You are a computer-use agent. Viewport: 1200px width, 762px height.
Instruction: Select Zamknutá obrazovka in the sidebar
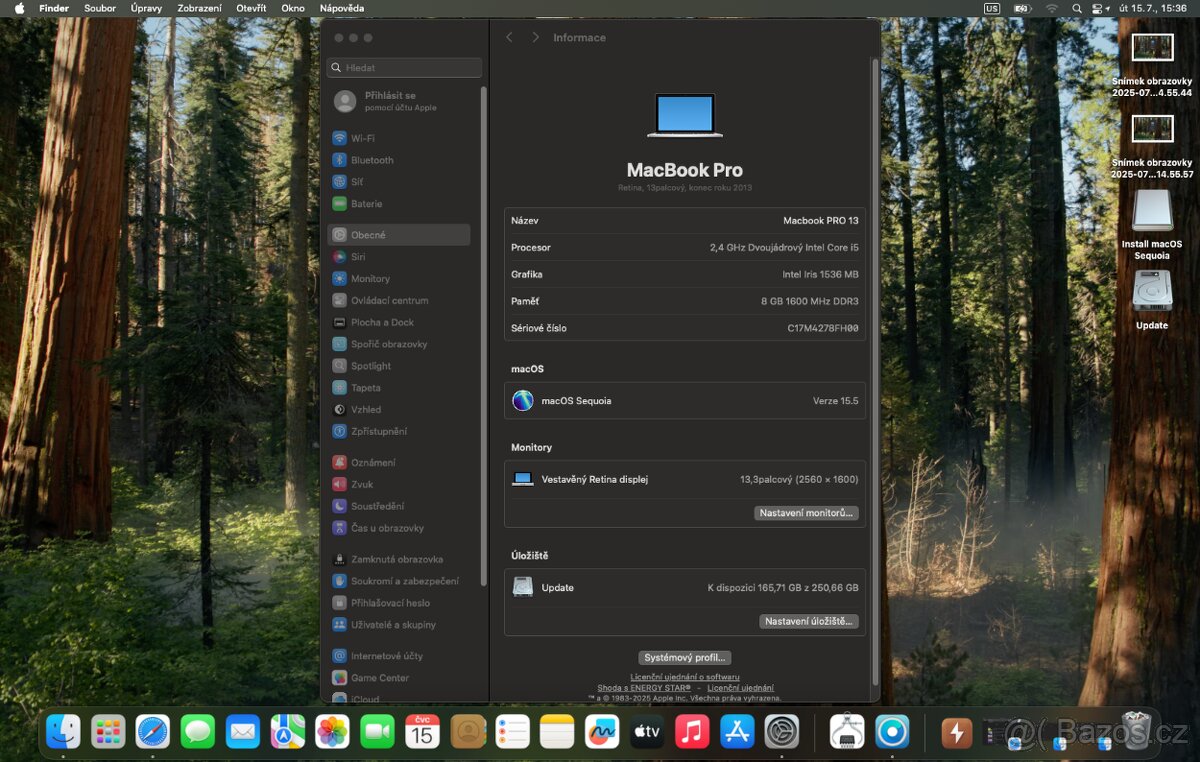coord(398,559)
